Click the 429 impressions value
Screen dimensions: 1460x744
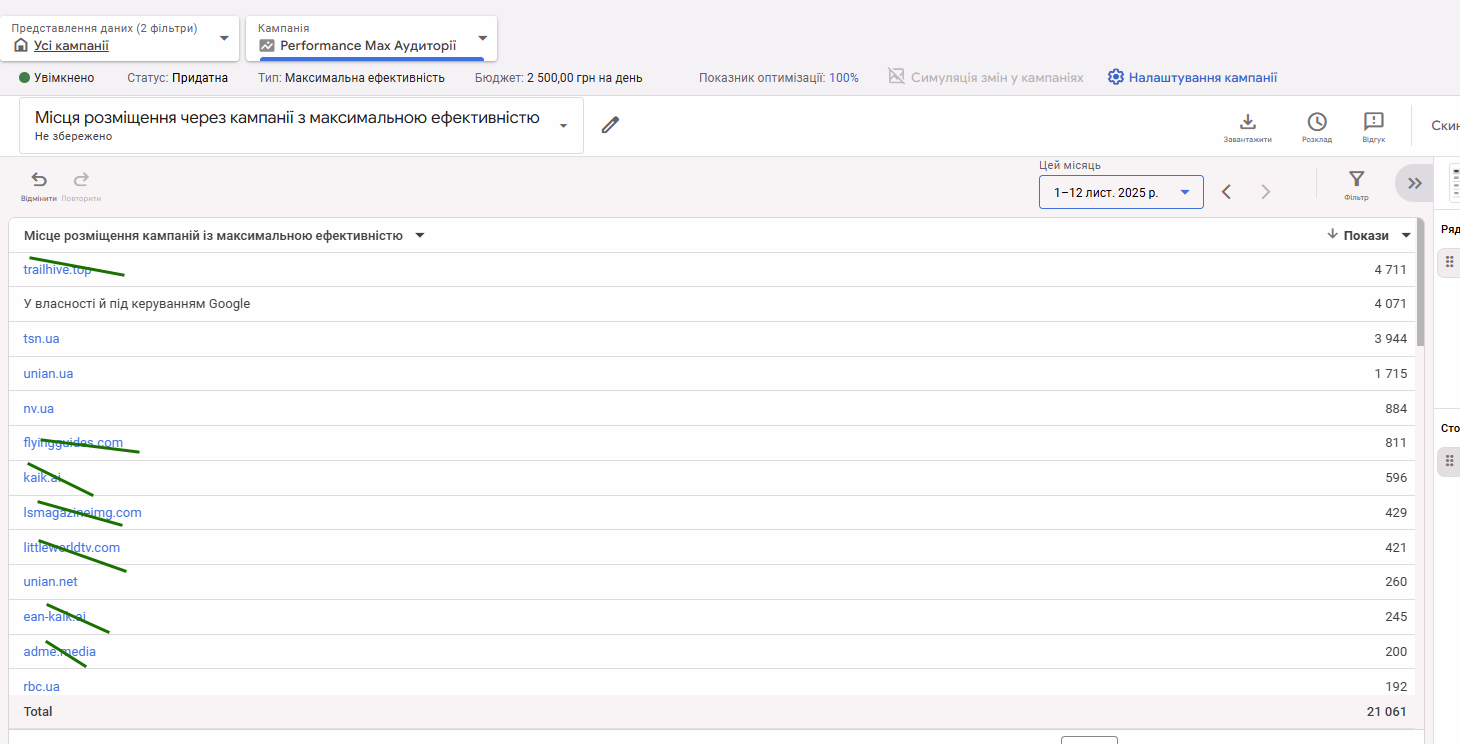(x=1396, y=513)
